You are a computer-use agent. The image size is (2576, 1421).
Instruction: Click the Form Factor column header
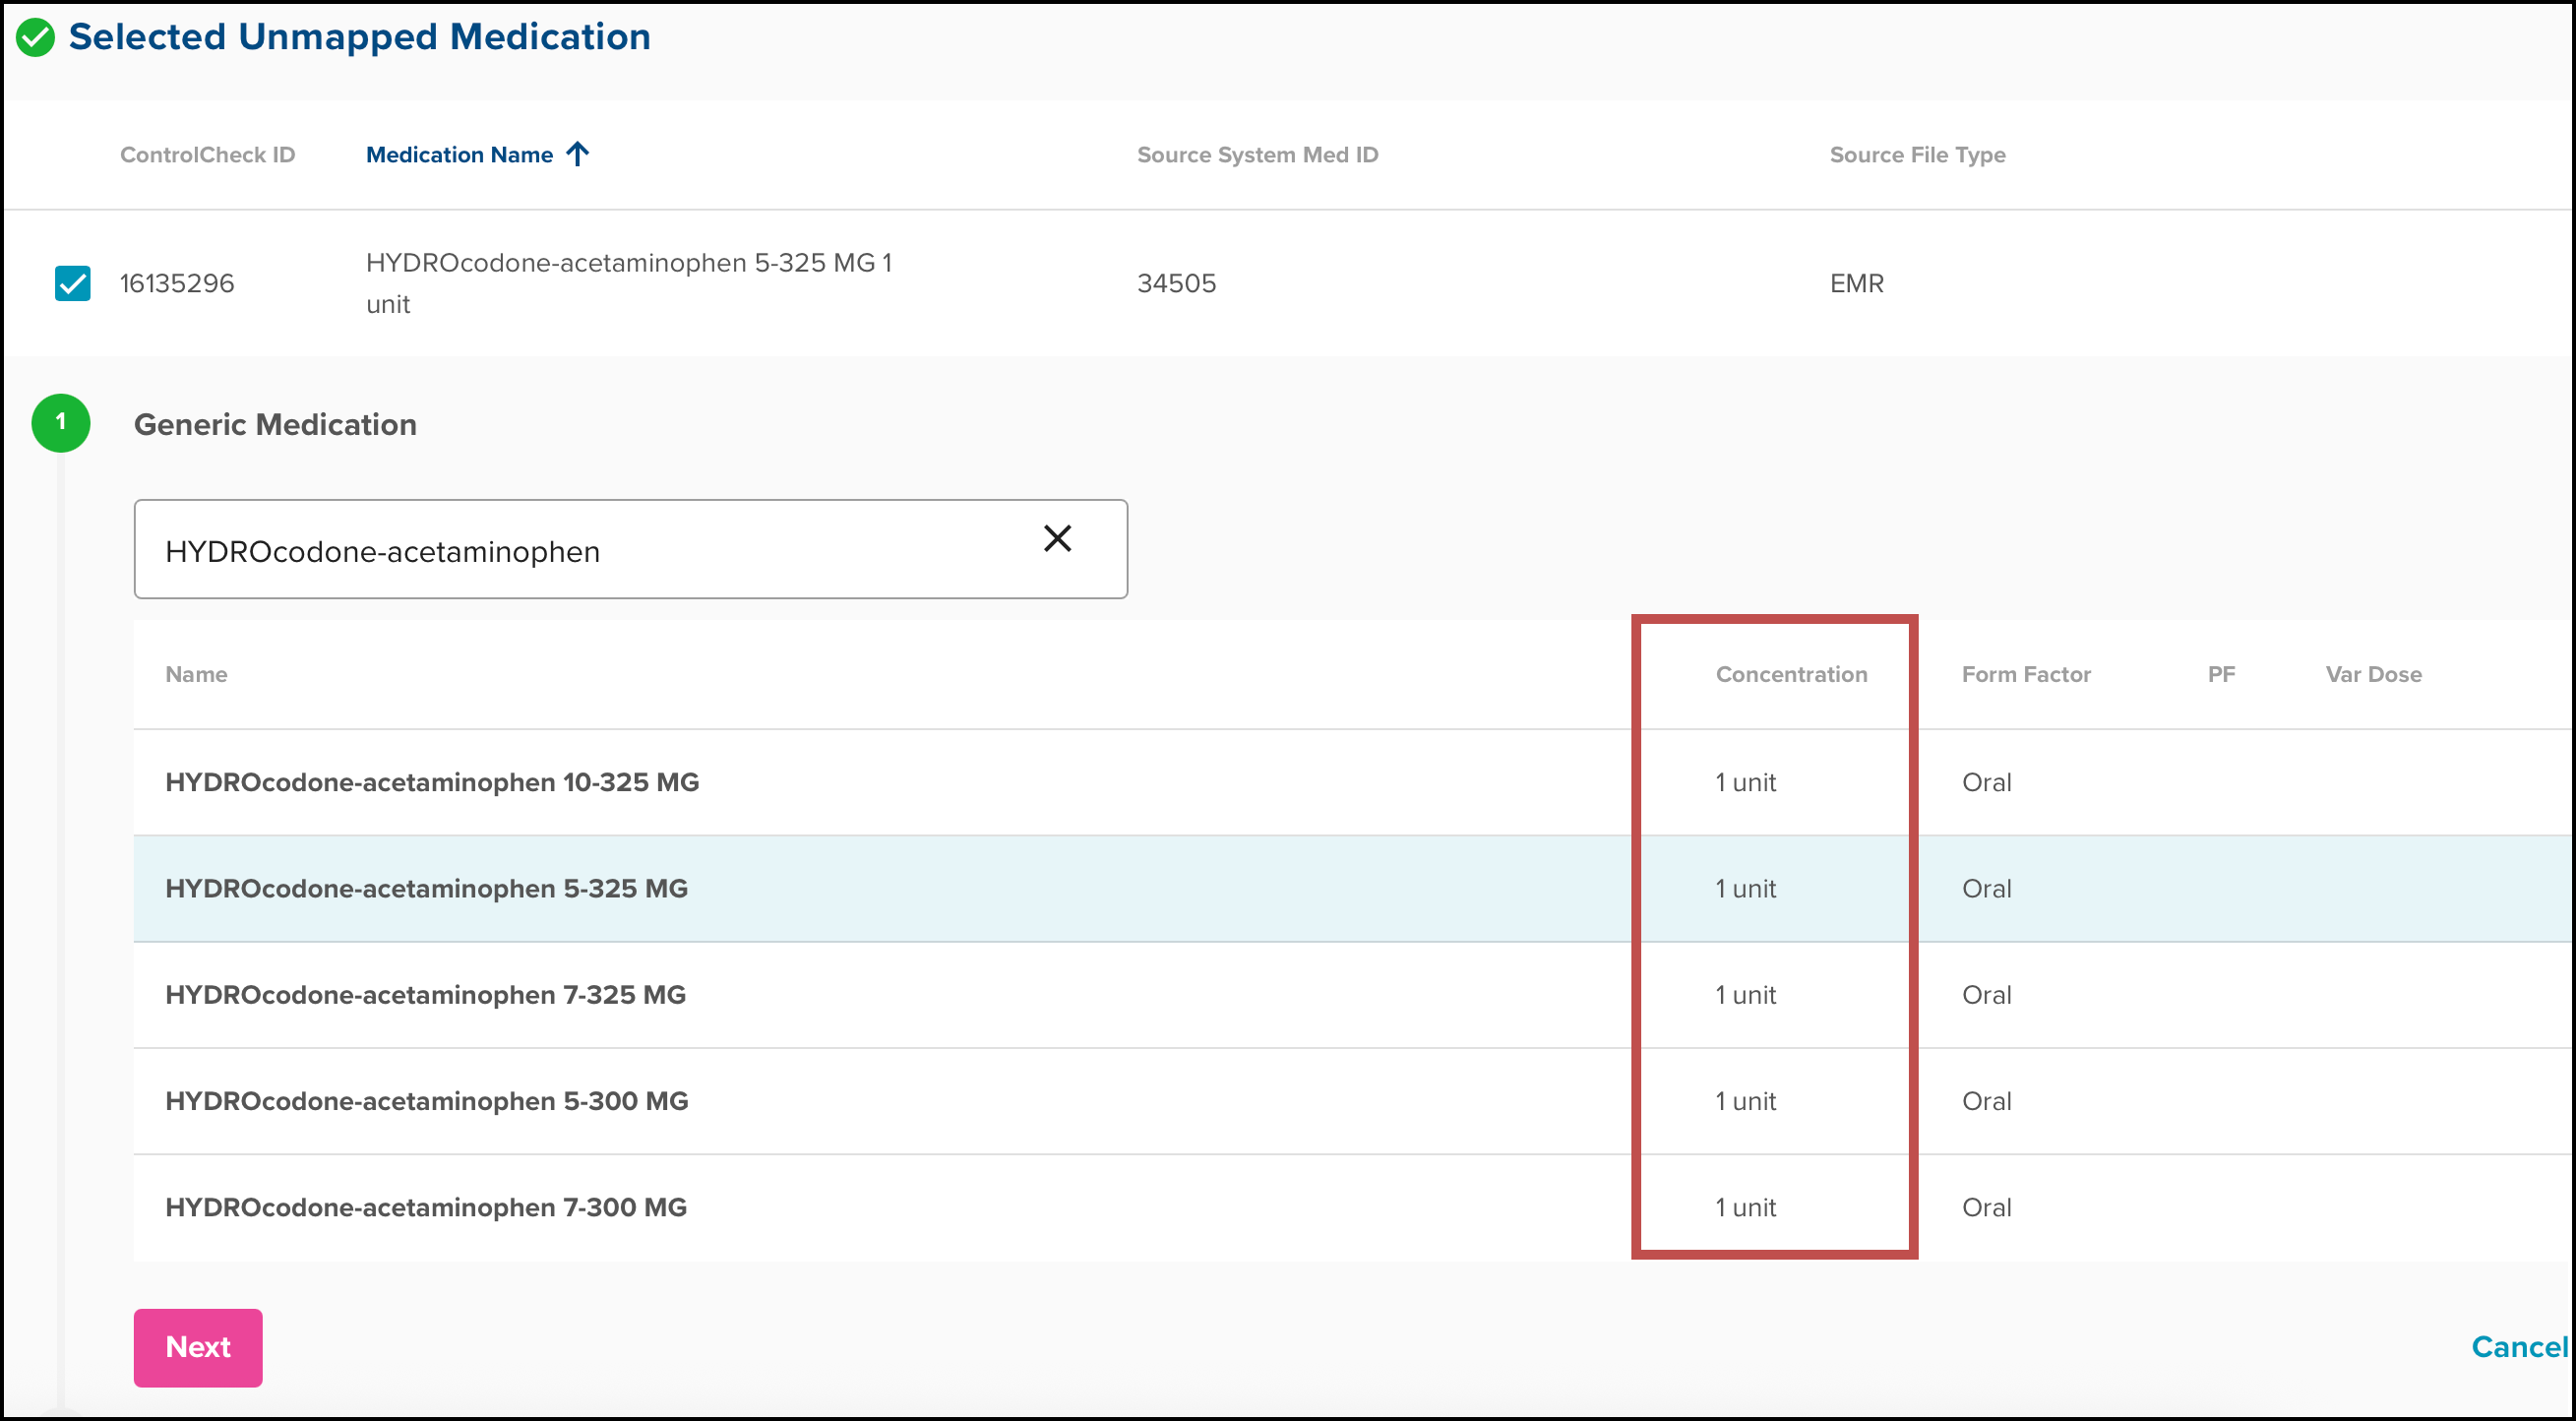[x=2026, y=675]
